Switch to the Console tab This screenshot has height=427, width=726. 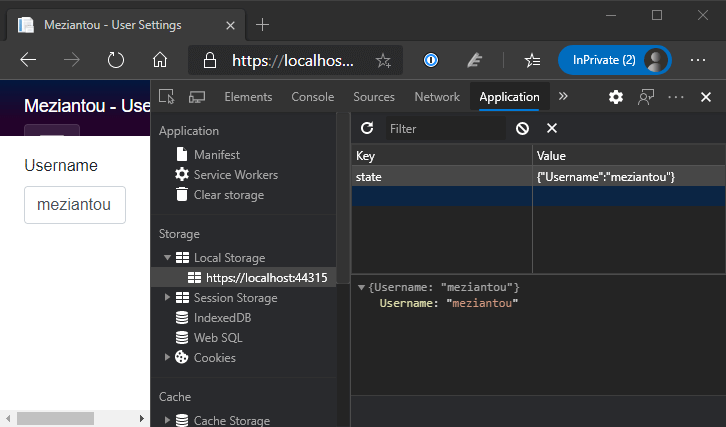(x=312, y=97)
